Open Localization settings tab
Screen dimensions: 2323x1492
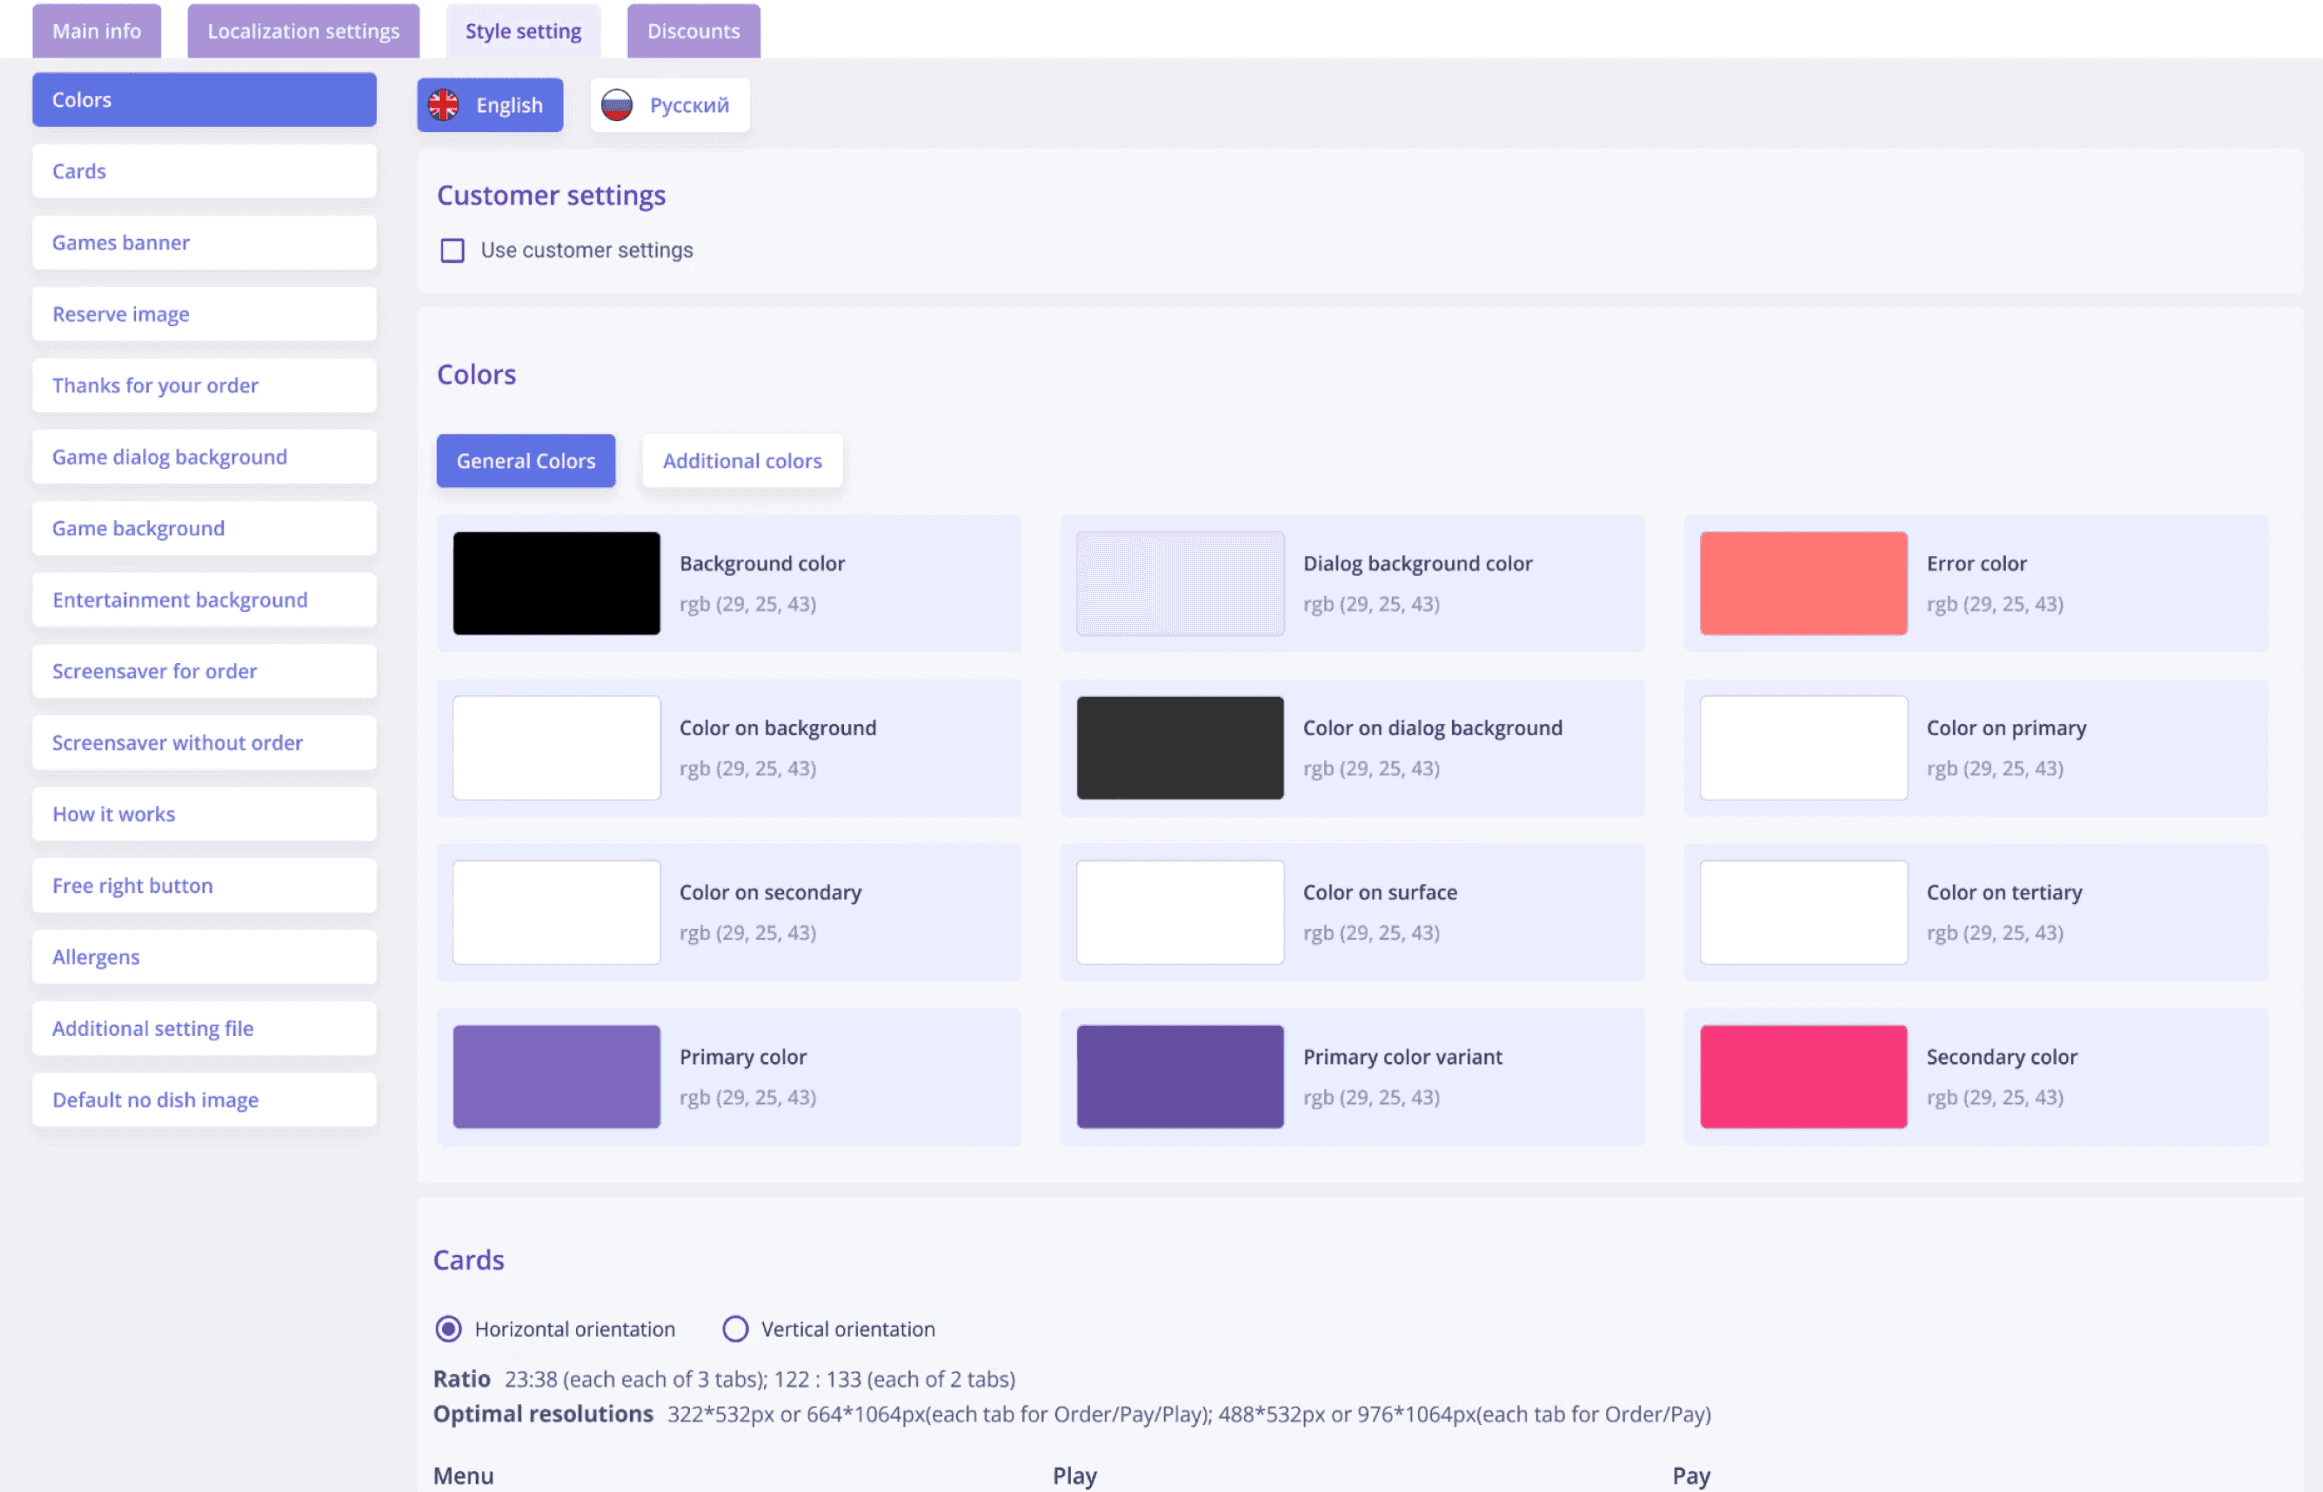pyautogui.click(x=303, y=31)
